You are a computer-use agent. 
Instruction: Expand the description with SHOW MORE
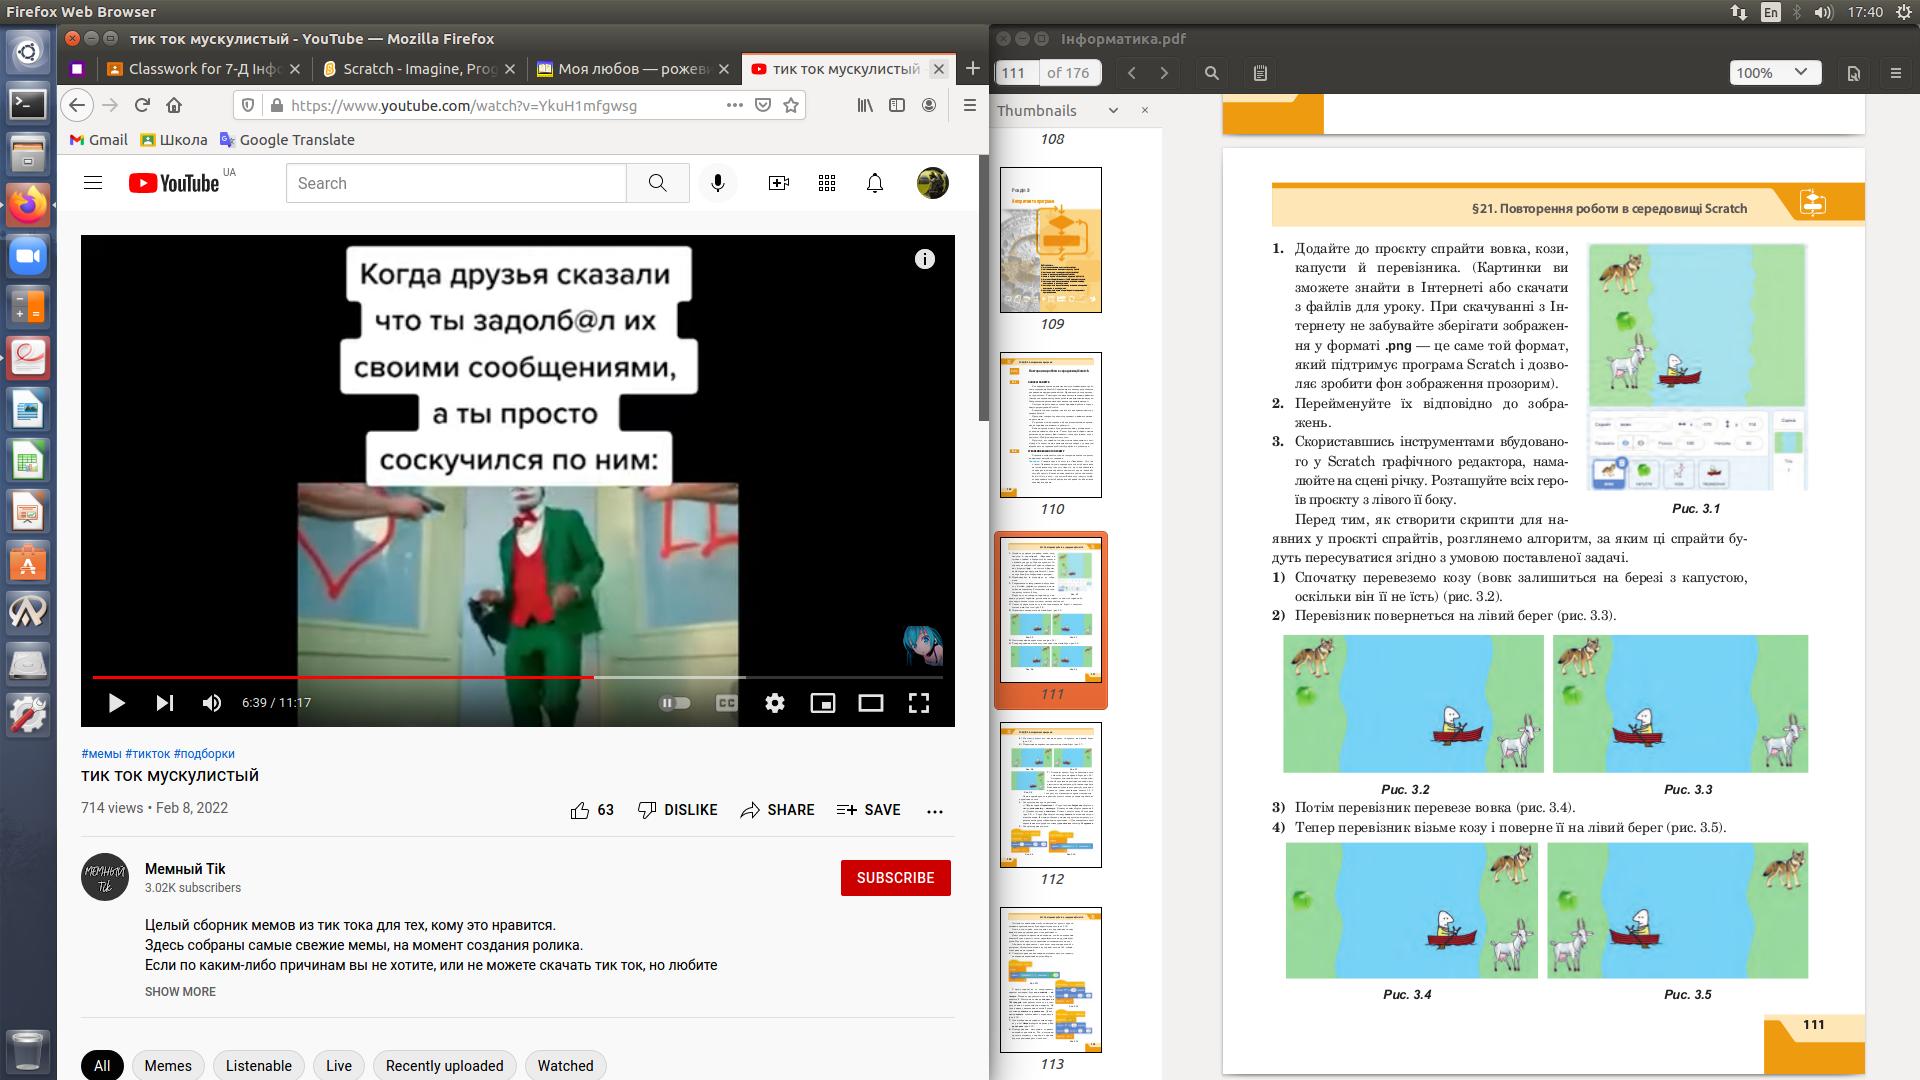coord(180,992)
